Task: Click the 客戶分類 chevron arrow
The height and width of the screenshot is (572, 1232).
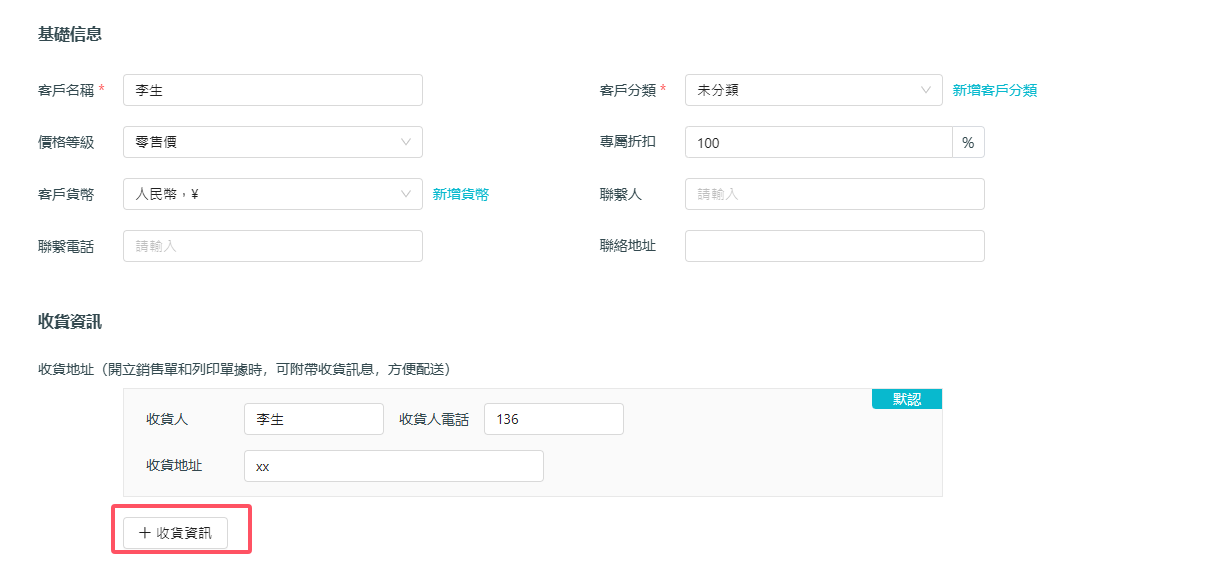Action: (x=926, y=90)
